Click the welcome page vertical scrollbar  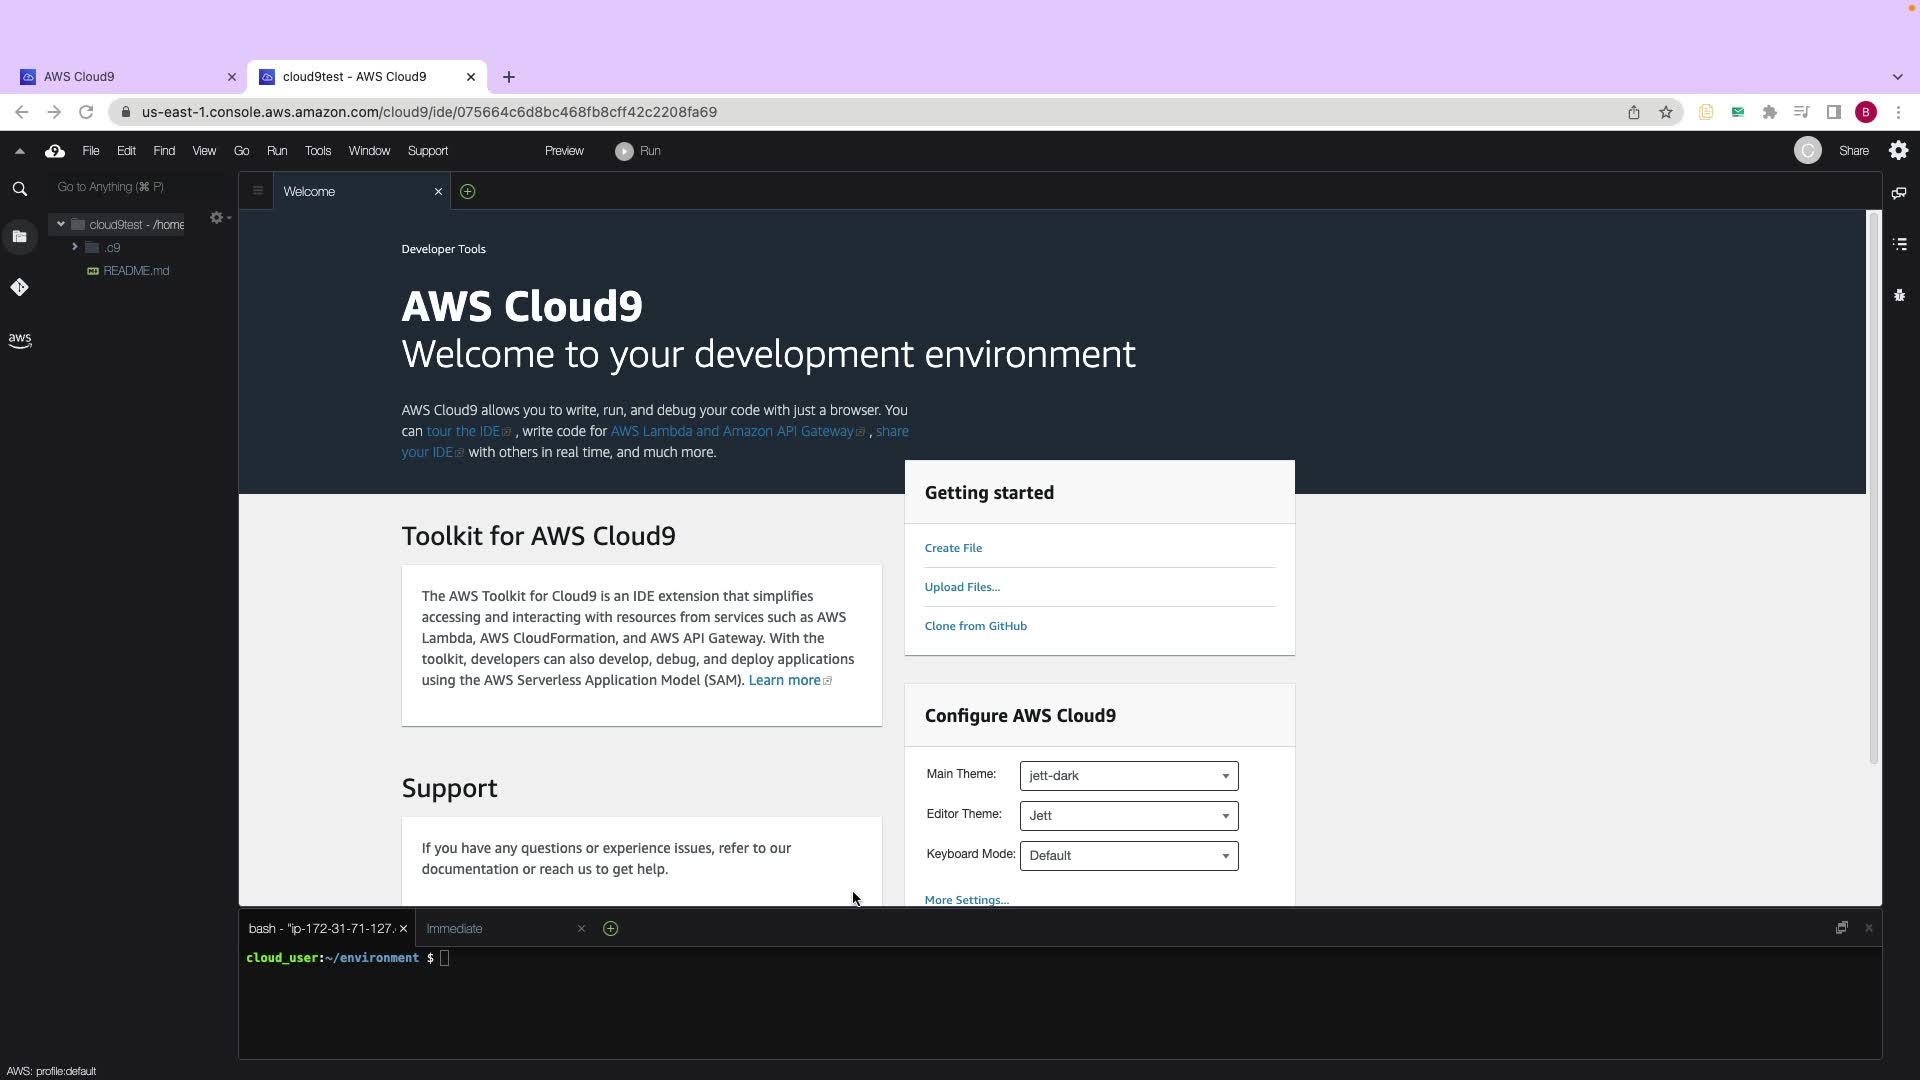click(x=1873, y=490)
